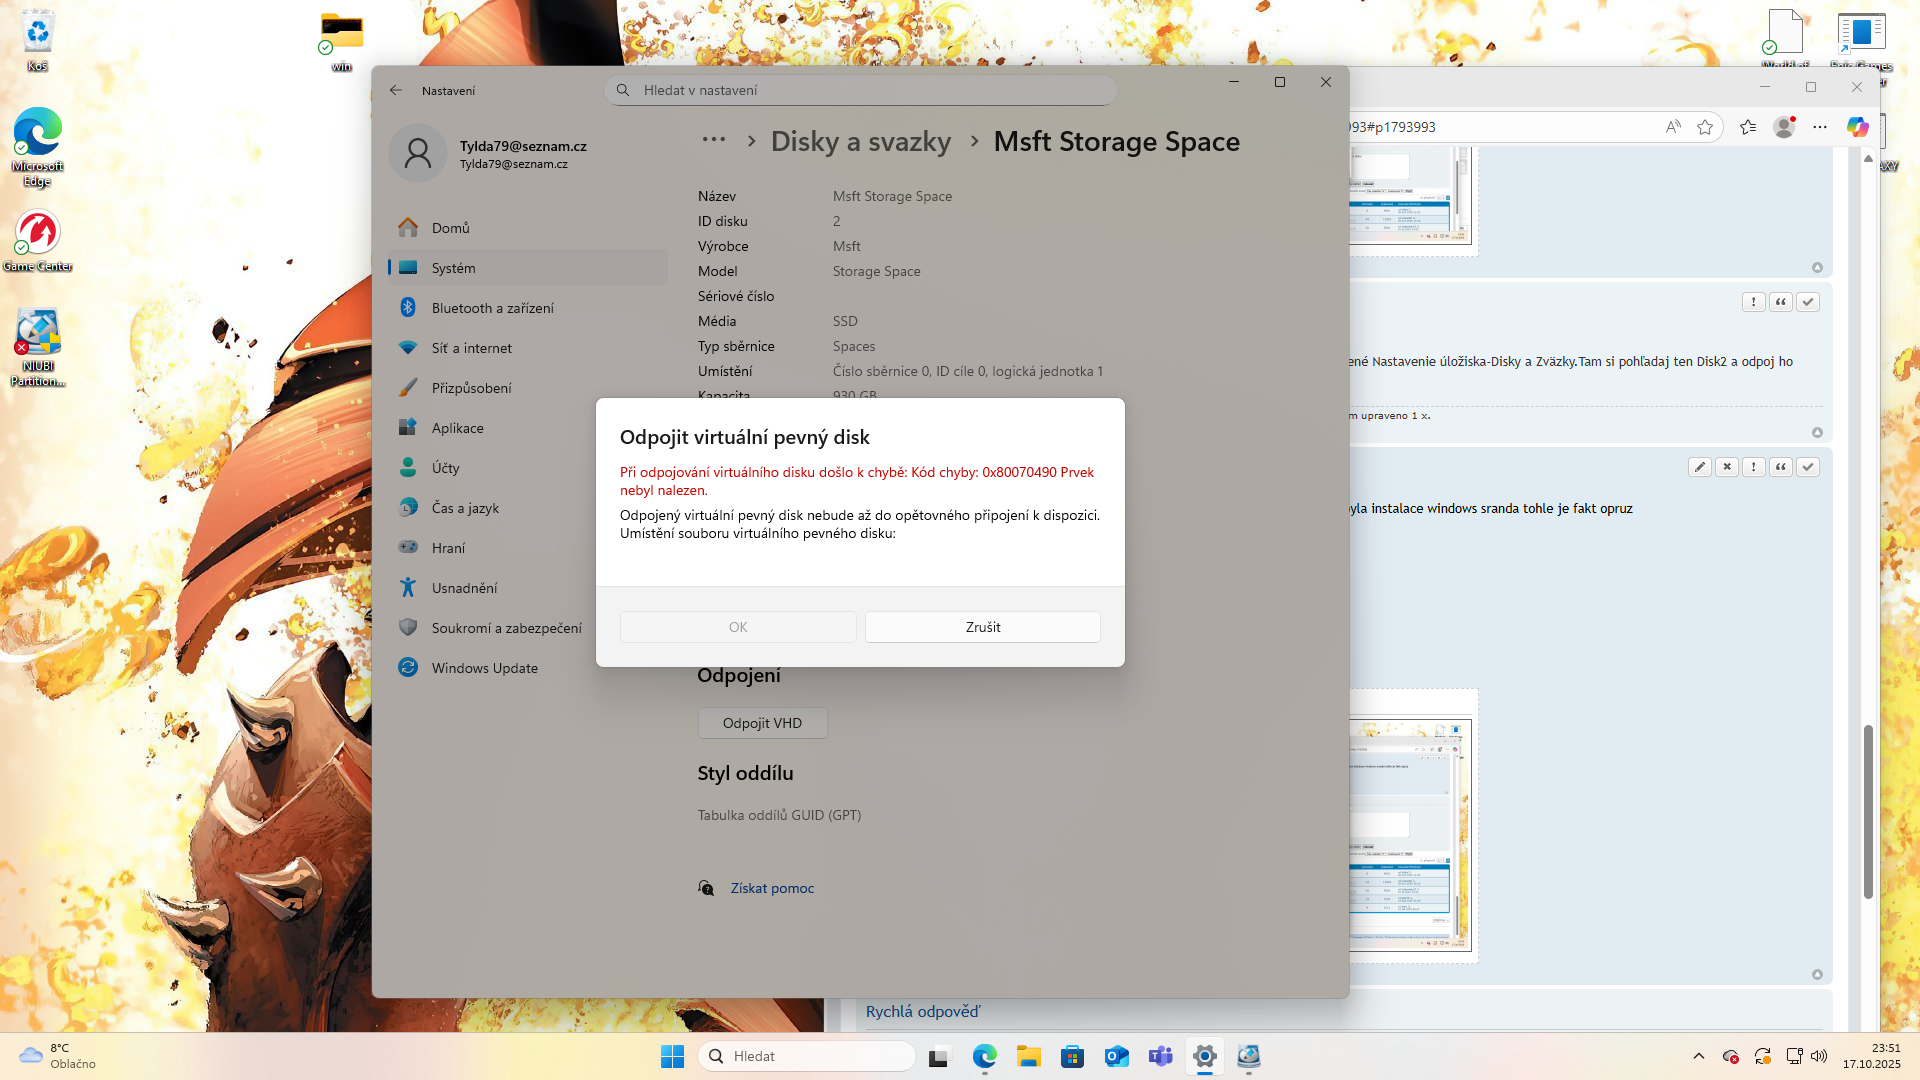The height and width of the screenshot is (1080, 1920).
Task: Open Outlook from the taskbar
Action: point(1116,1056)
